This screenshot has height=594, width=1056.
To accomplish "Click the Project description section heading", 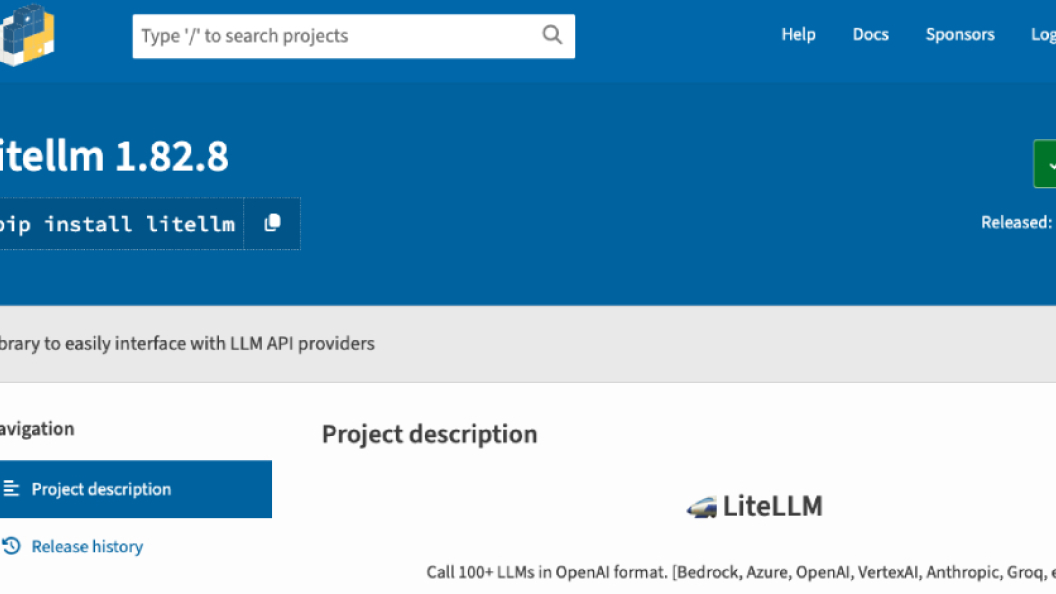I will [x=429, y=434].
